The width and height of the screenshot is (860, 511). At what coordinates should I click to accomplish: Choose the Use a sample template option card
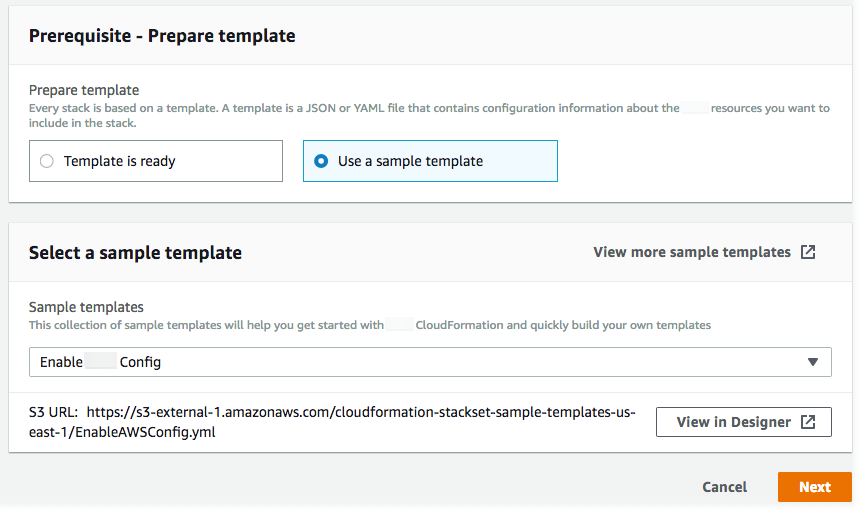coord(430,161)
